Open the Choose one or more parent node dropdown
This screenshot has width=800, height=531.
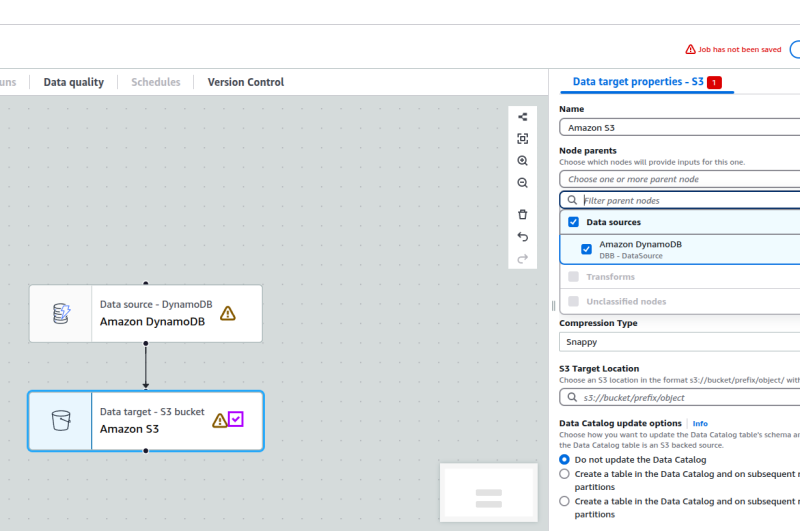[x=680, y=179]
